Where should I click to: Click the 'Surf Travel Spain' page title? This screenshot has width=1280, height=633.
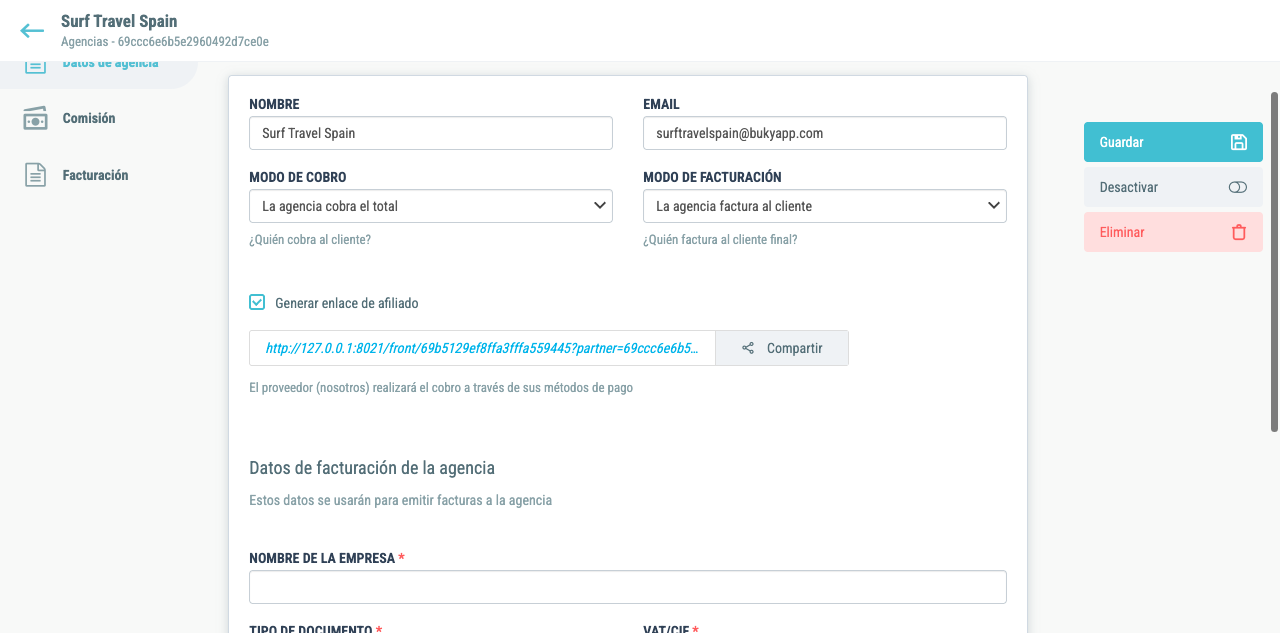pos(119,21)
